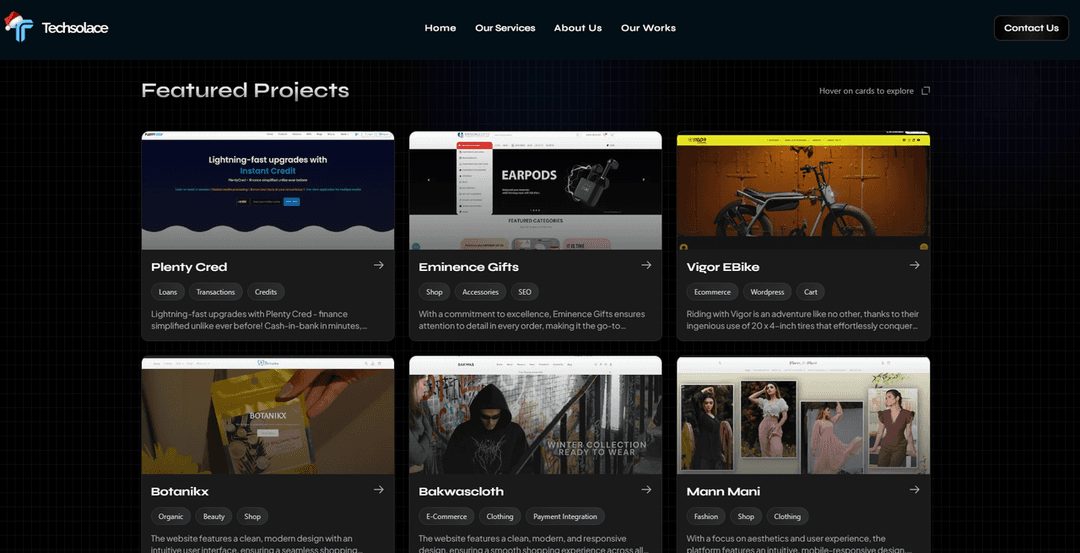Click the Featured Projects heading

point(245,91)
